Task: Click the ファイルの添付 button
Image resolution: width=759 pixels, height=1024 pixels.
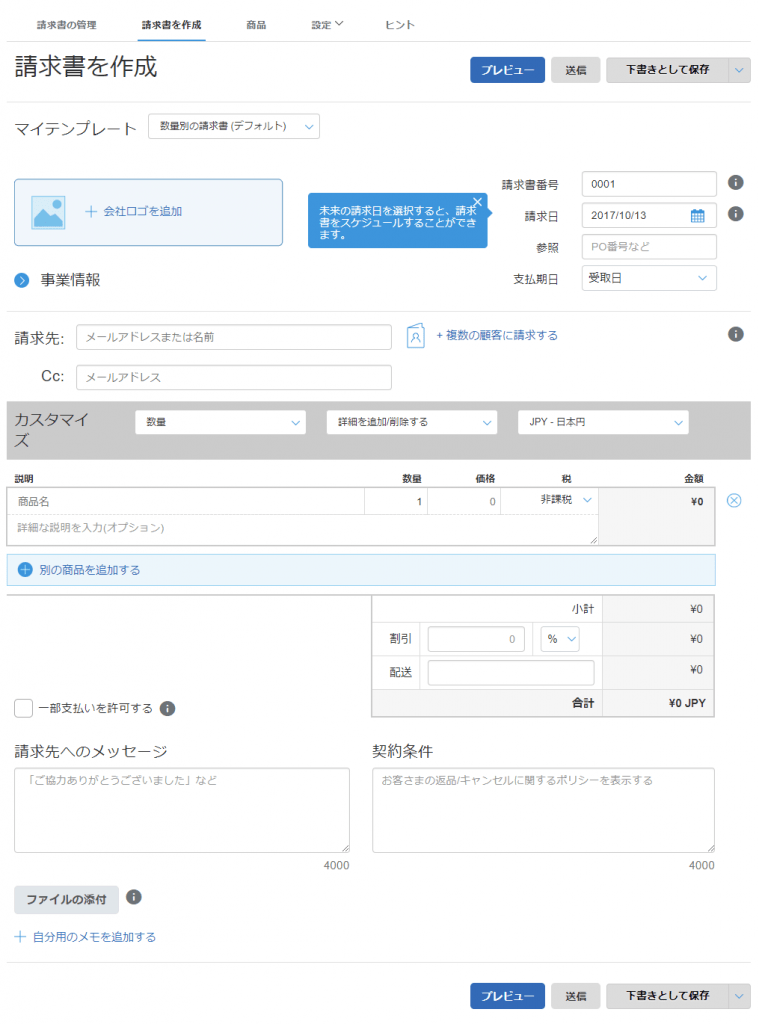Action: click(x=67, y=900)
